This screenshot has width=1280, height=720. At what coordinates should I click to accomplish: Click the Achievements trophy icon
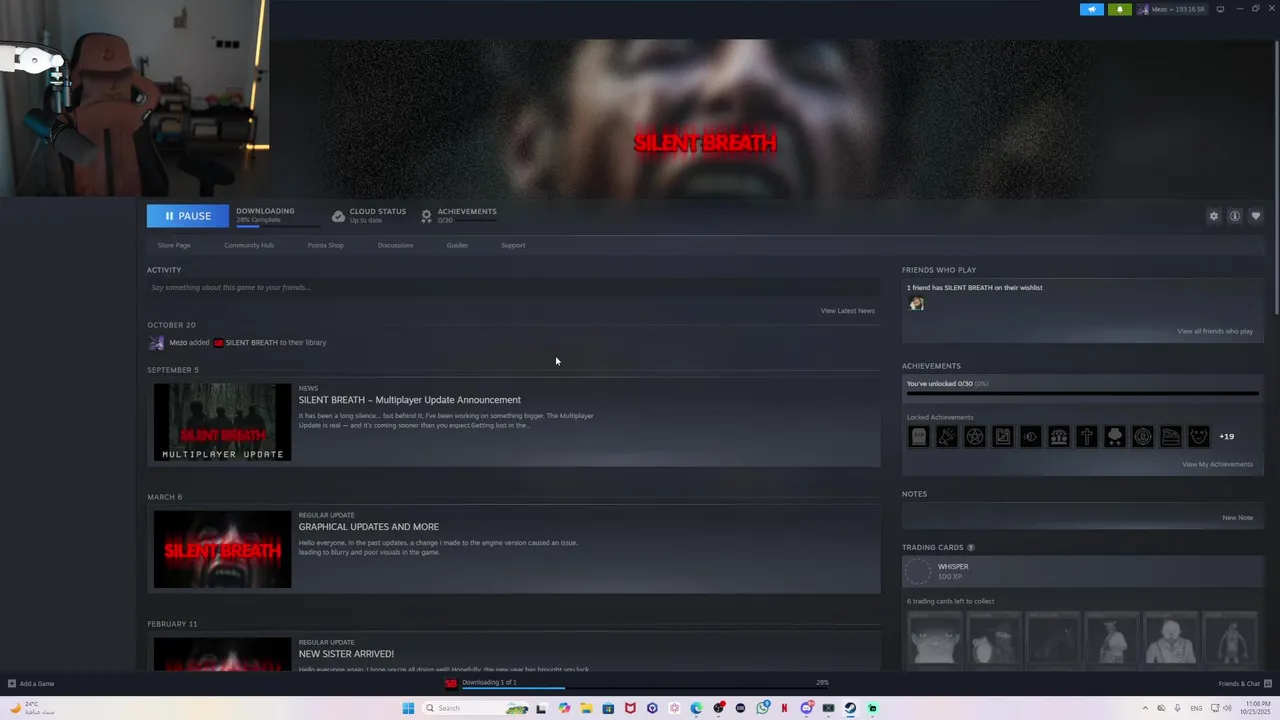(x=426, y=216)
